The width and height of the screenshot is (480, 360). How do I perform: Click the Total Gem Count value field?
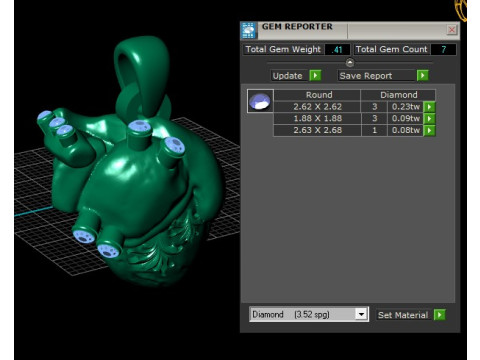coord(443,50)
